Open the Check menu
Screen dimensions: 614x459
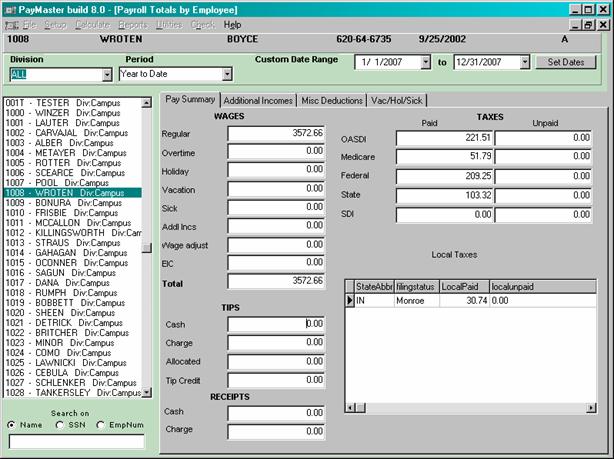(203, 25)
